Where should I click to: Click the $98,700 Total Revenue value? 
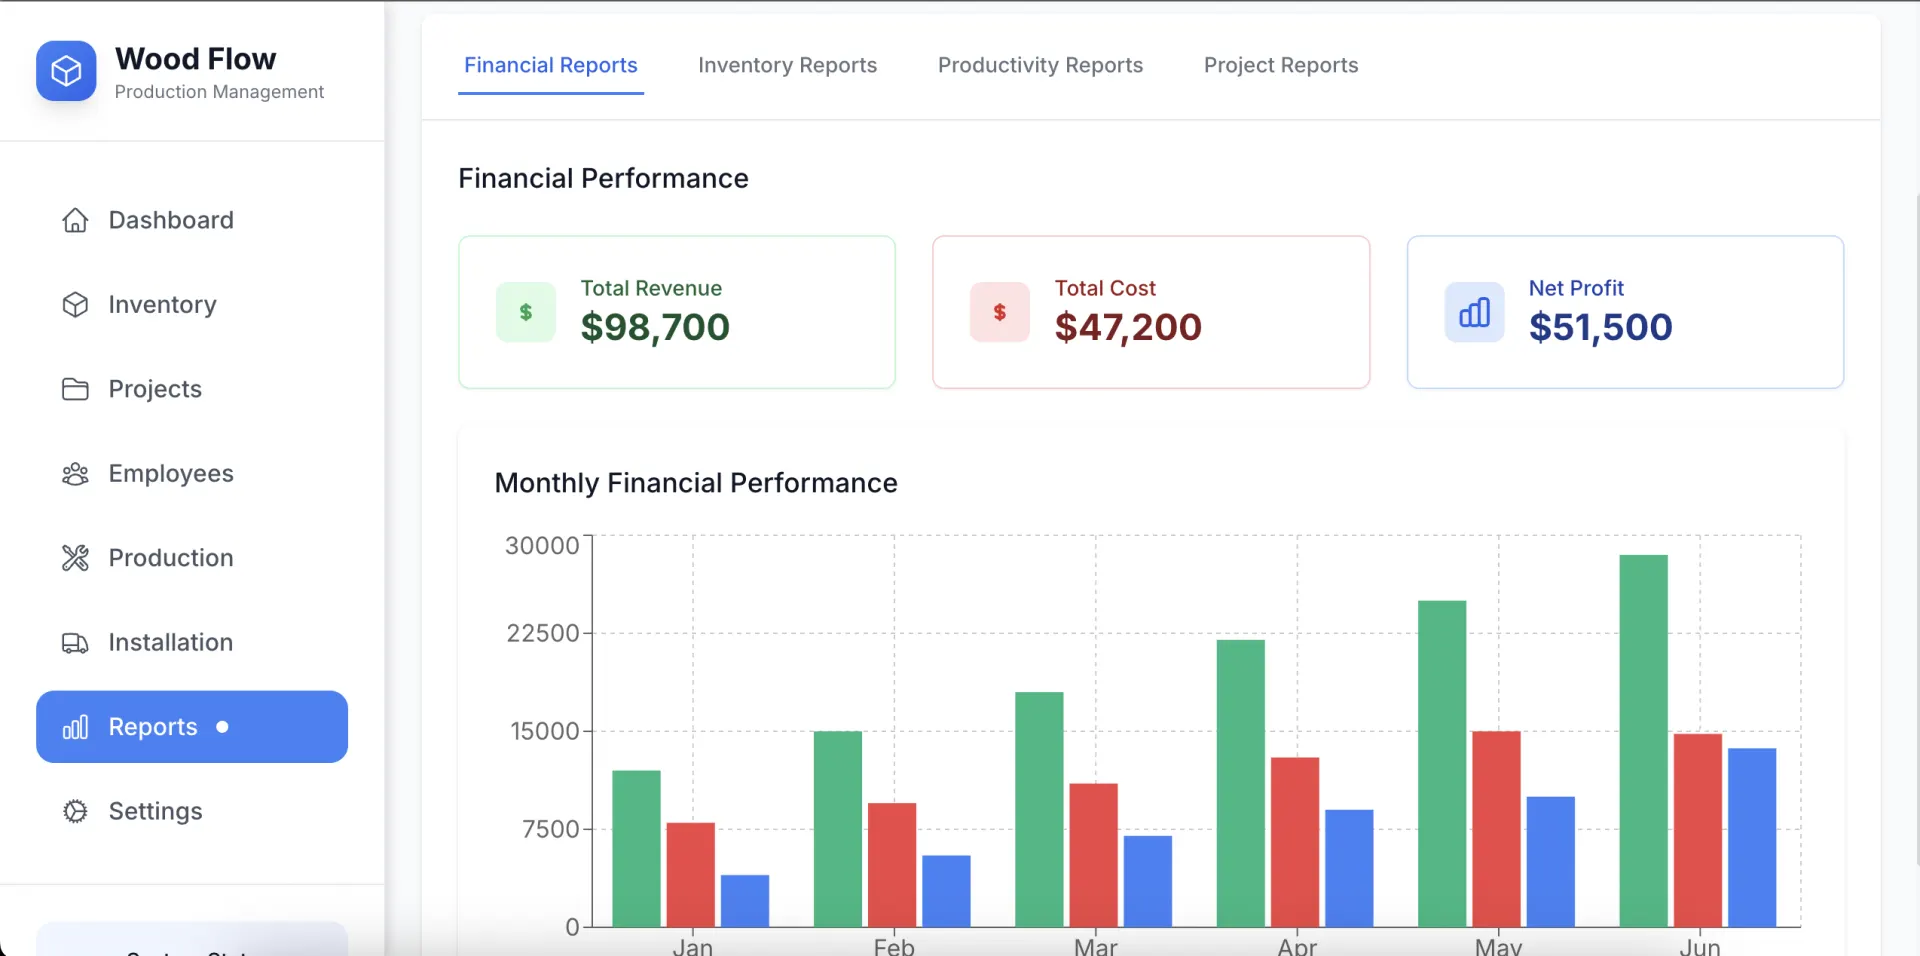656,328
